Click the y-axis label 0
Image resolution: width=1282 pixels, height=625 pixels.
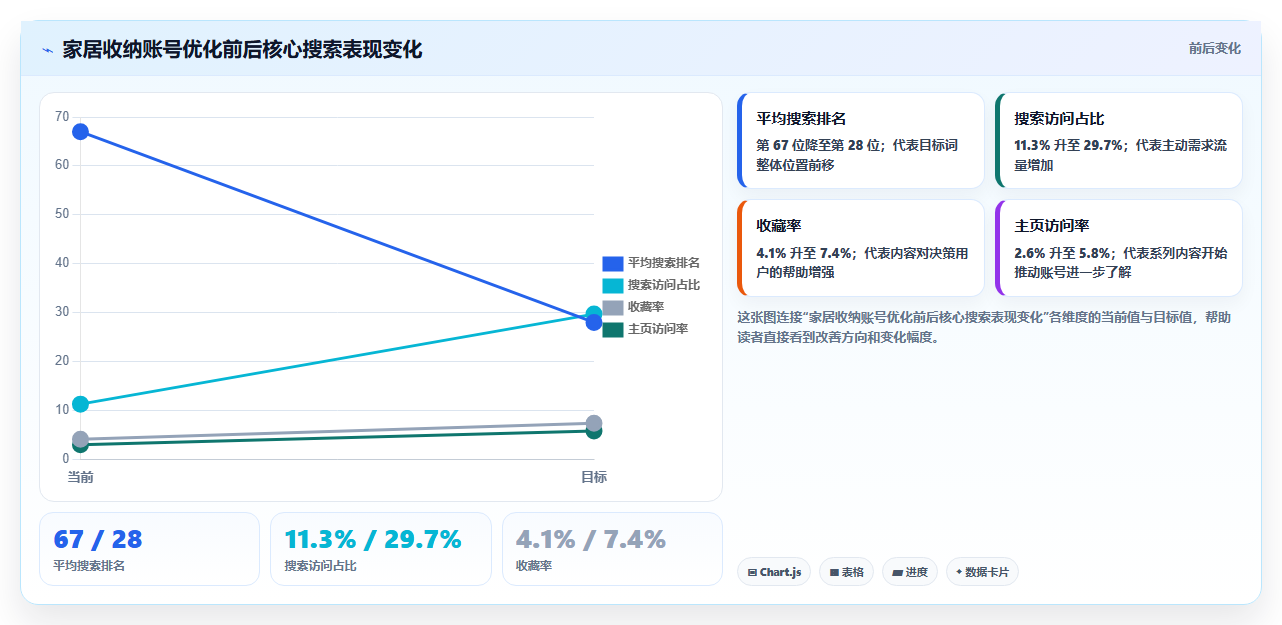coord(66,459)
